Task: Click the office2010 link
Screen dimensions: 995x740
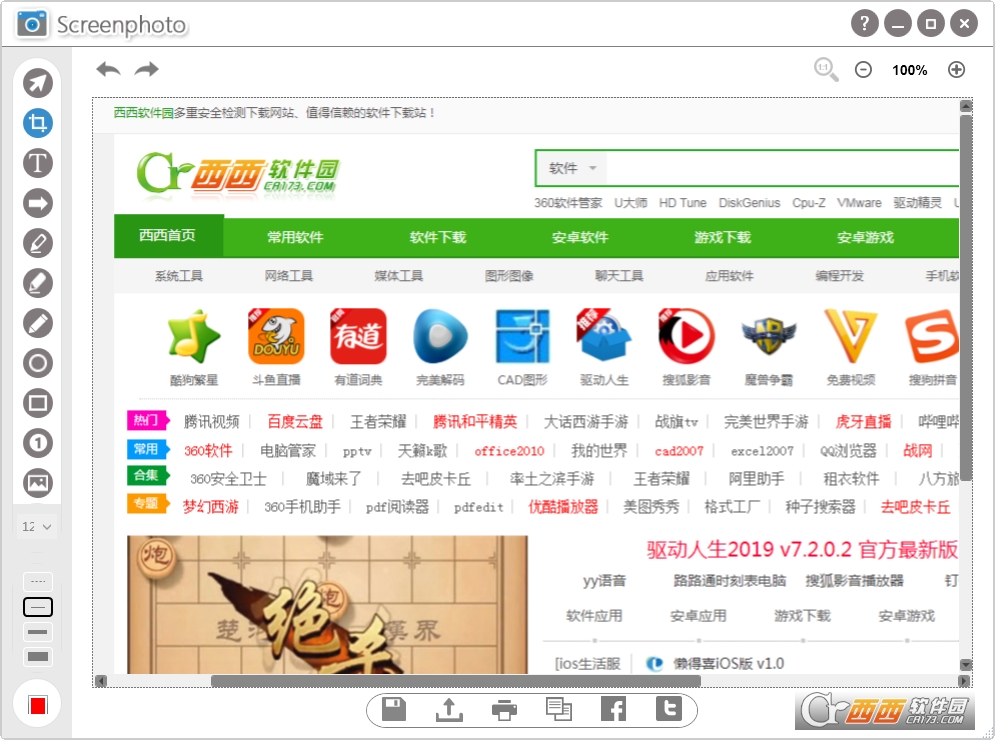Action: pyautogui.click(x=509, y=451)
